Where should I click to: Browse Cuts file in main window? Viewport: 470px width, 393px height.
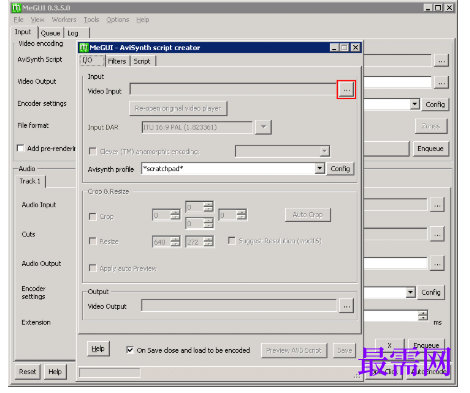tap(437, 234)
